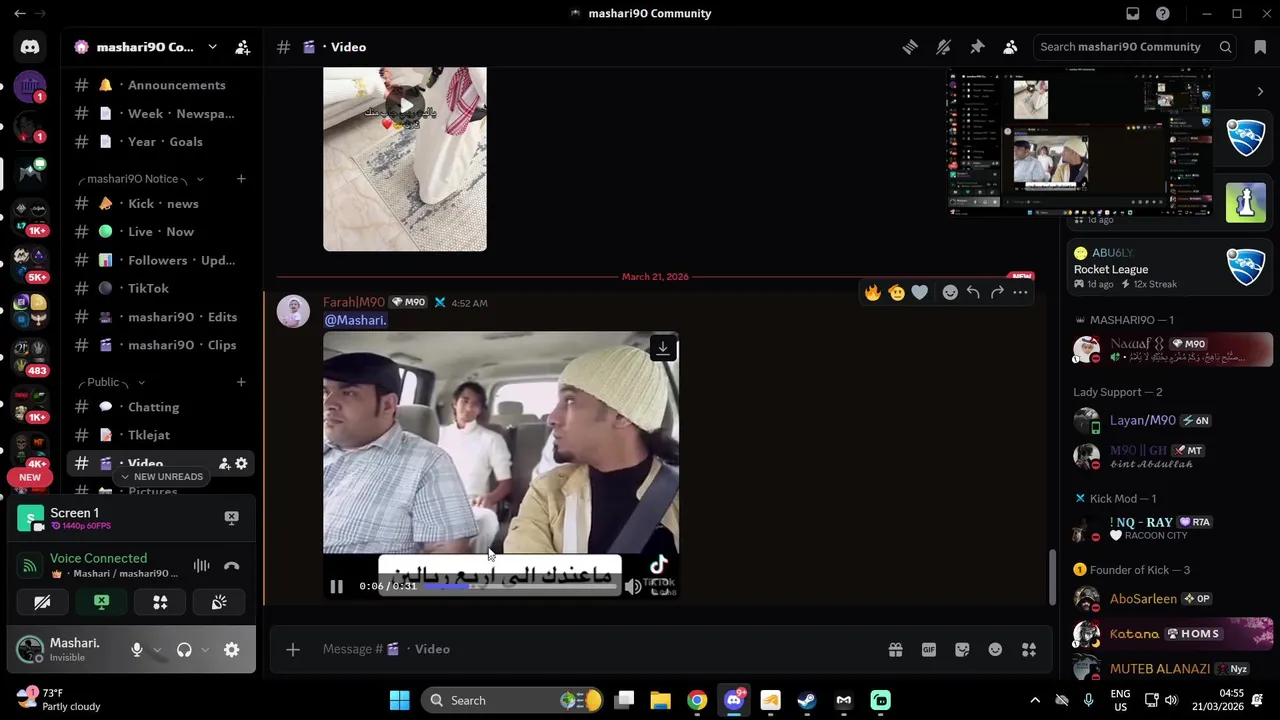Viewport: 1280px width, 720px height.
Task: Send a gift icon in message bar
Action: tap(895, 650)
